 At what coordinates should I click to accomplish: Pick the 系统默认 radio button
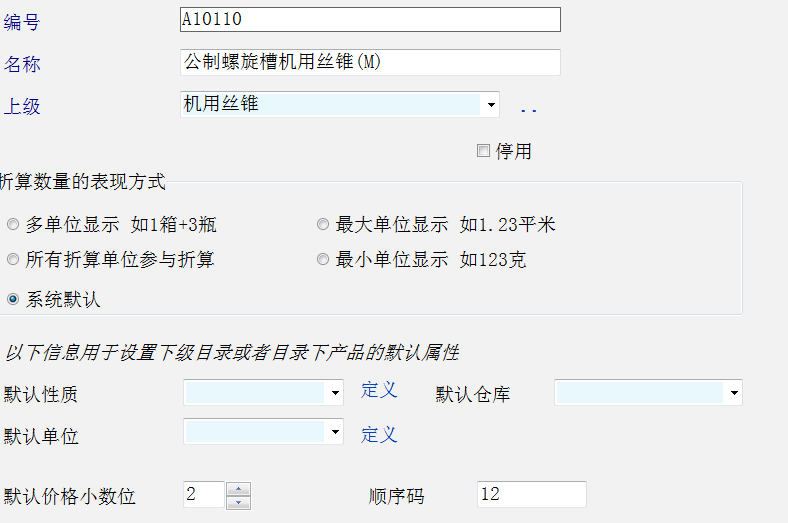13,299
